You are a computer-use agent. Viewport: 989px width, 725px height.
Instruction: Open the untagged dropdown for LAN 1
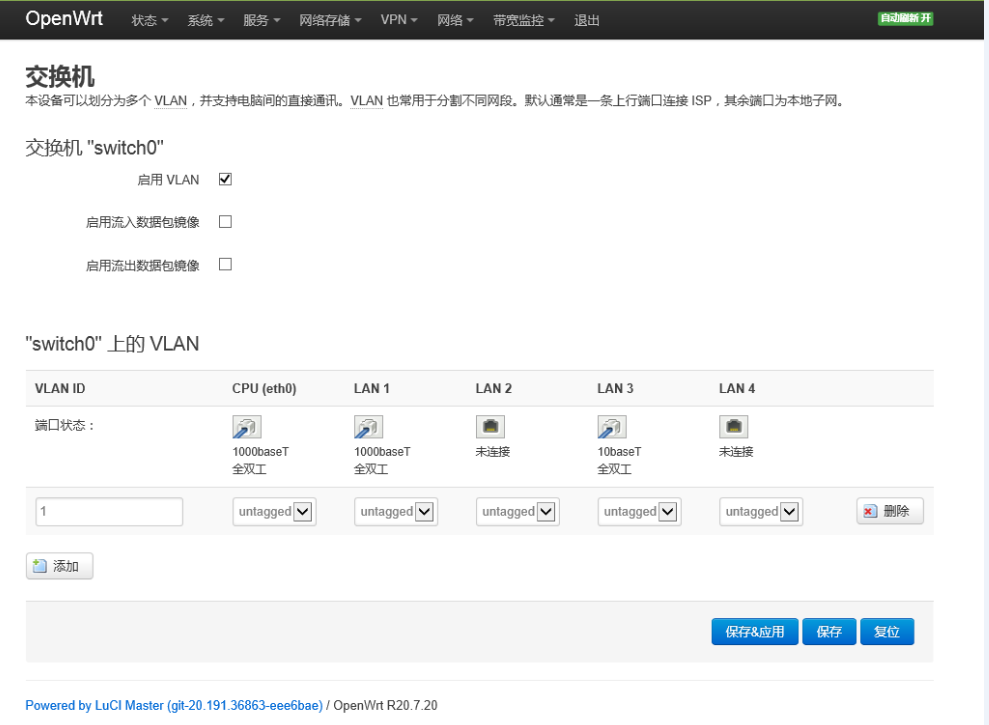coord(396,511)
